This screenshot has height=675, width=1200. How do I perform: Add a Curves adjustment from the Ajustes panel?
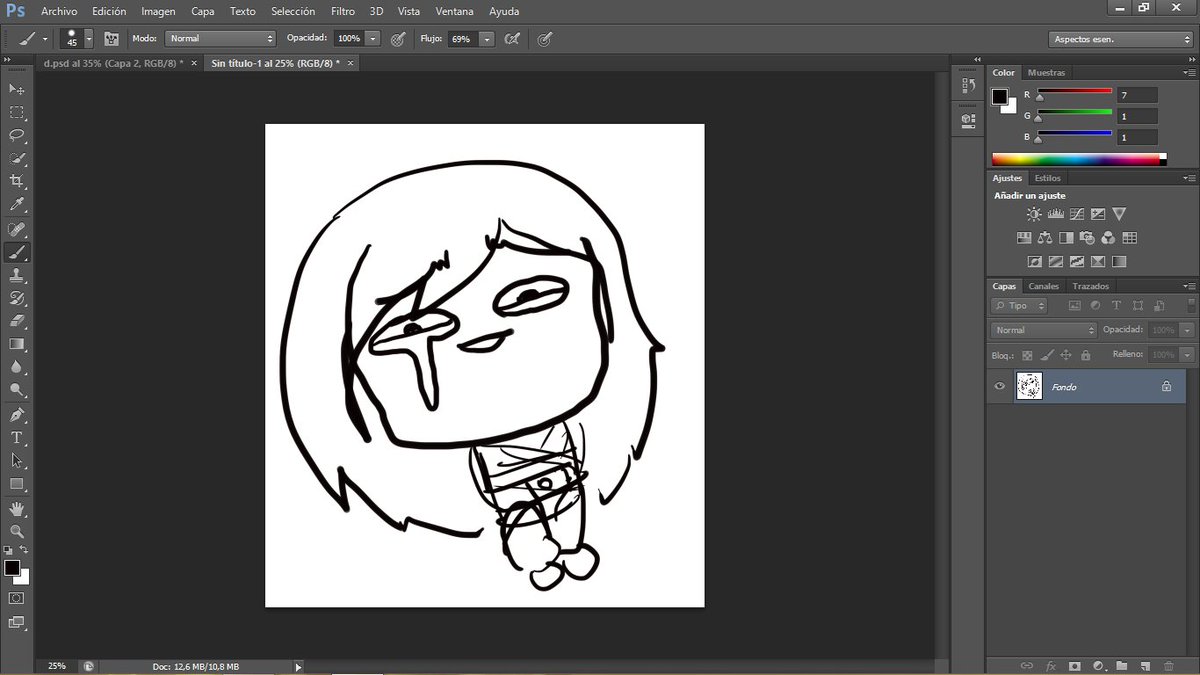[1077, 213]
